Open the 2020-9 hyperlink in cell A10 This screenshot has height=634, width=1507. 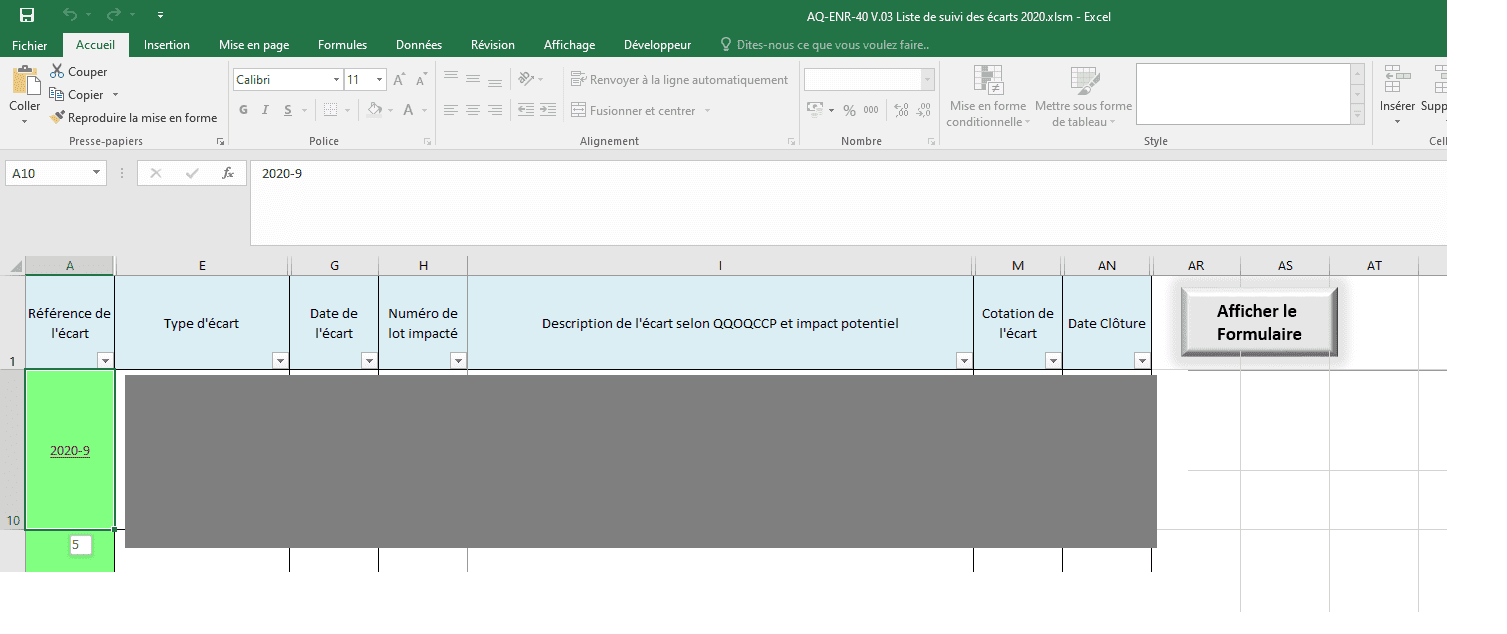pyautogui.click(x=70, y=451)
